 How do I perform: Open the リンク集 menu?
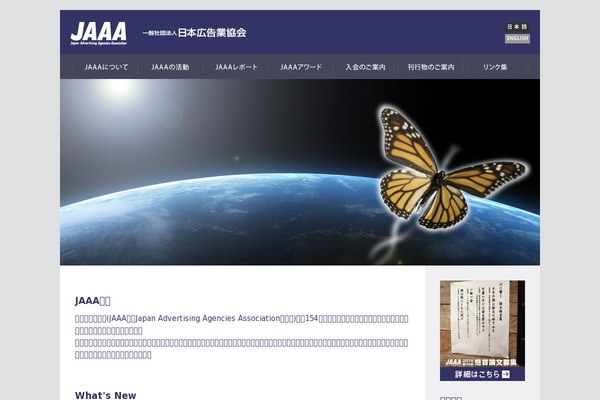495,67
